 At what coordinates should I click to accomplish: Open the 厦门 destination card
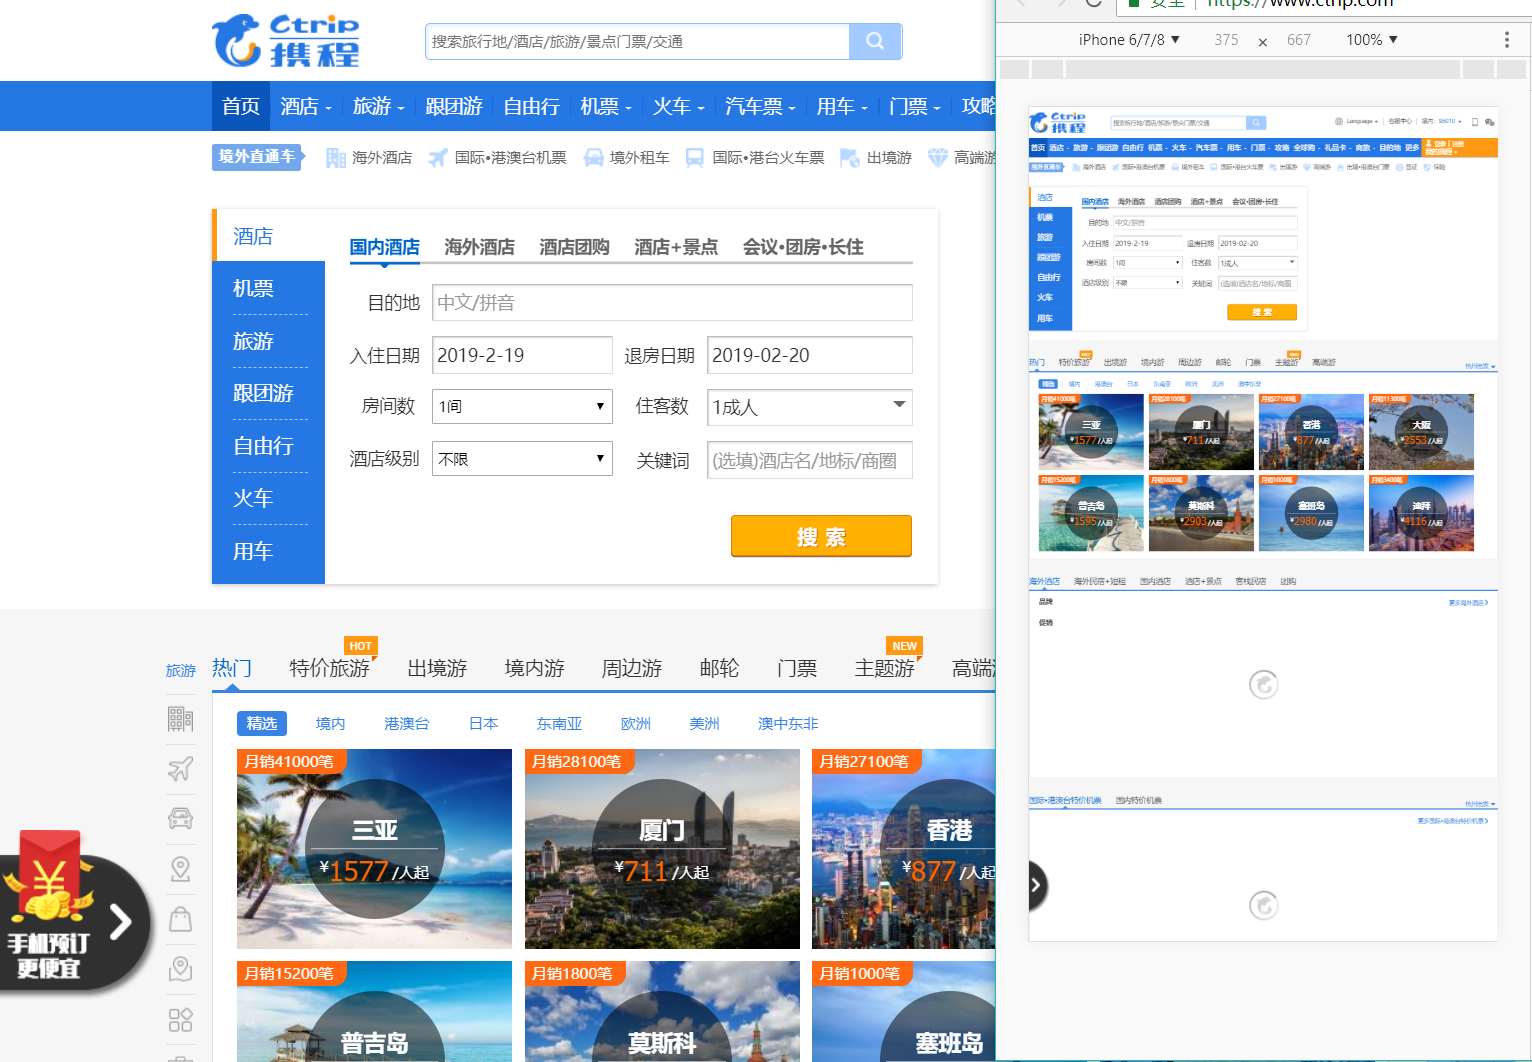(x=662, y=849)
